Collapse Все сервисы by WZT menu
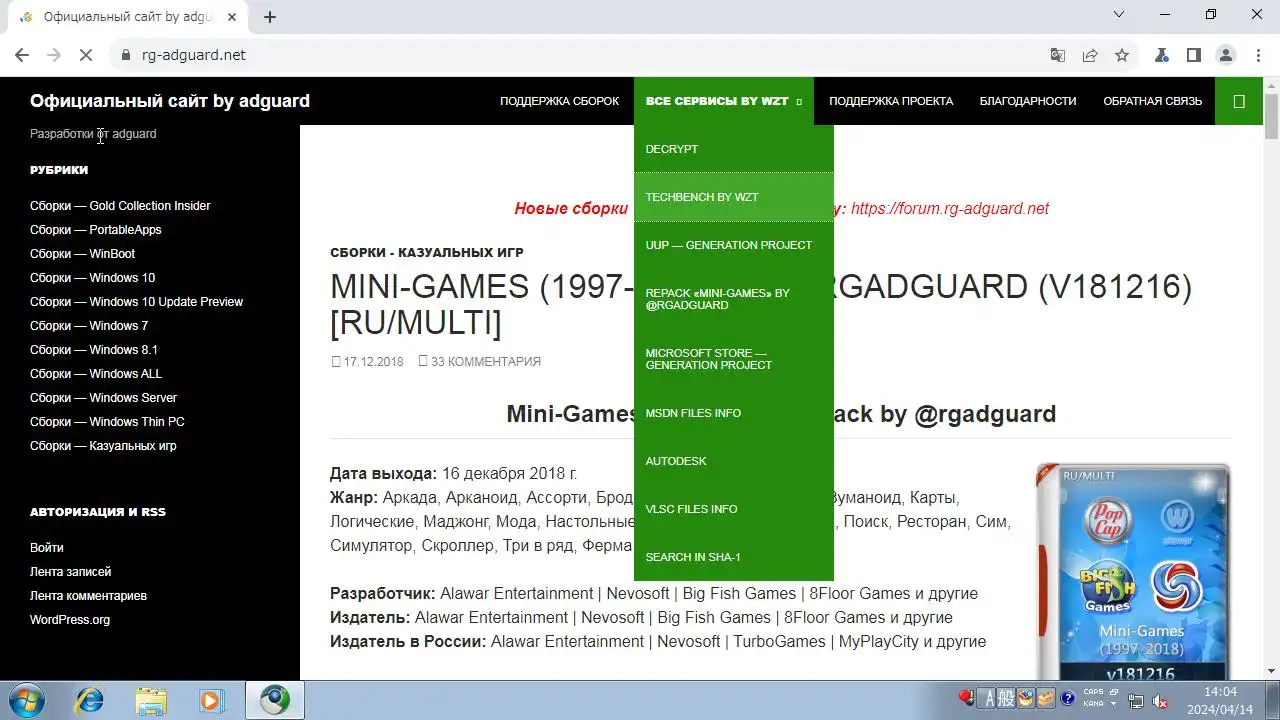 coord(724,101)
